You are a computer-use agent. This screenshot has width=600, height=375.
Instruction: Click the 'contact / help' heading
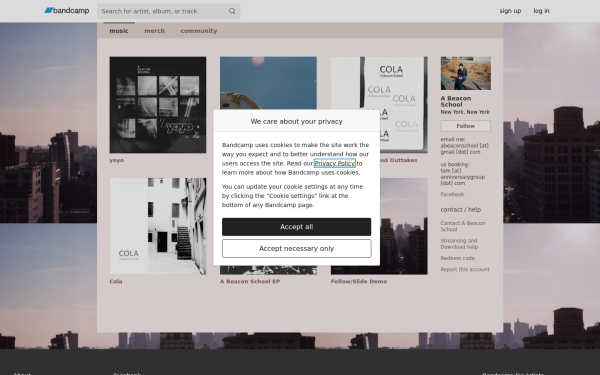tap(461, 210)
